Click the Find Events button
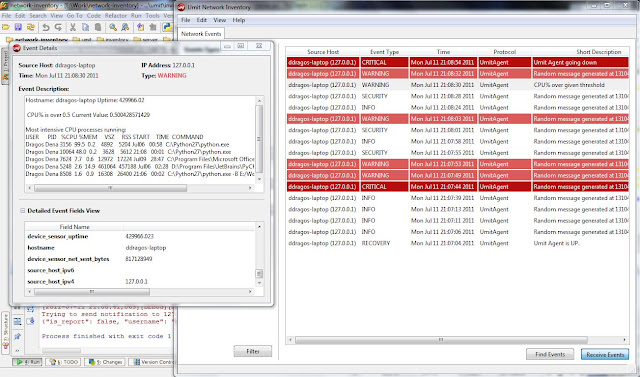The height and width of the screenshot is (377, 640). (x=550, y=354)
